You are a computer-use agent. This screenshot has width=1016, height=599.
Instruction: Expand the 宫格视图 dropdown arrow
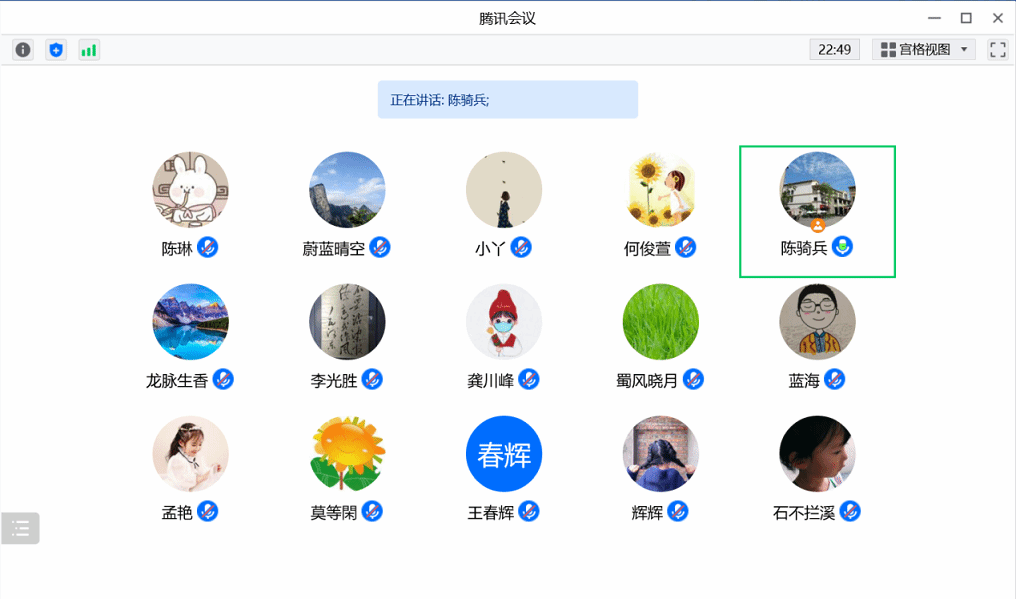(x=964, y=50)
